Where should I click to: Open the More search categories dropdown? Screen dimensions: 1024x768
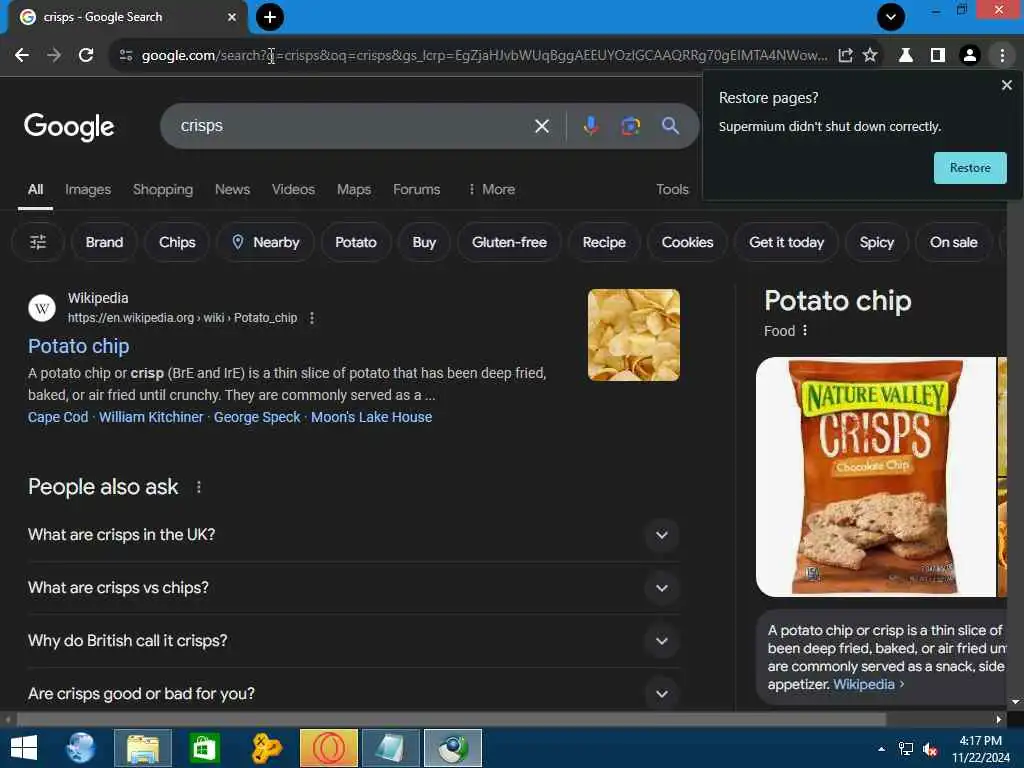click(492, 189)
